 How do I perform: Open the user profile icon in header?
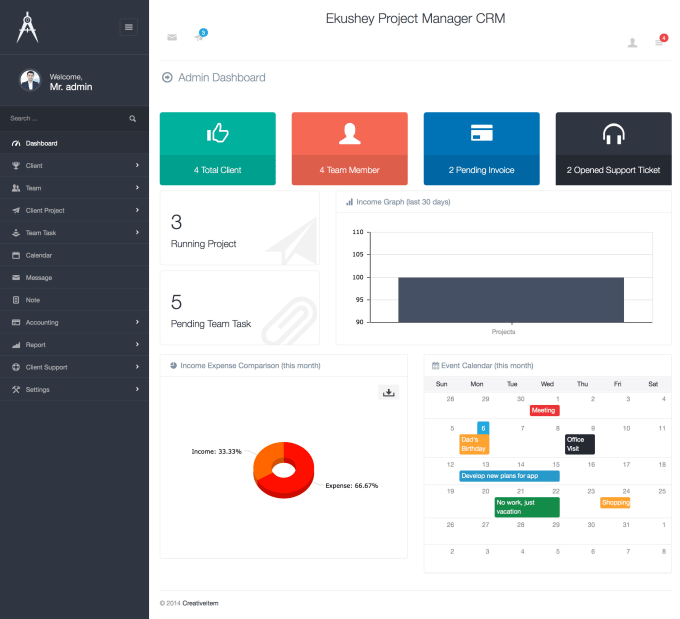pos(632,43)
